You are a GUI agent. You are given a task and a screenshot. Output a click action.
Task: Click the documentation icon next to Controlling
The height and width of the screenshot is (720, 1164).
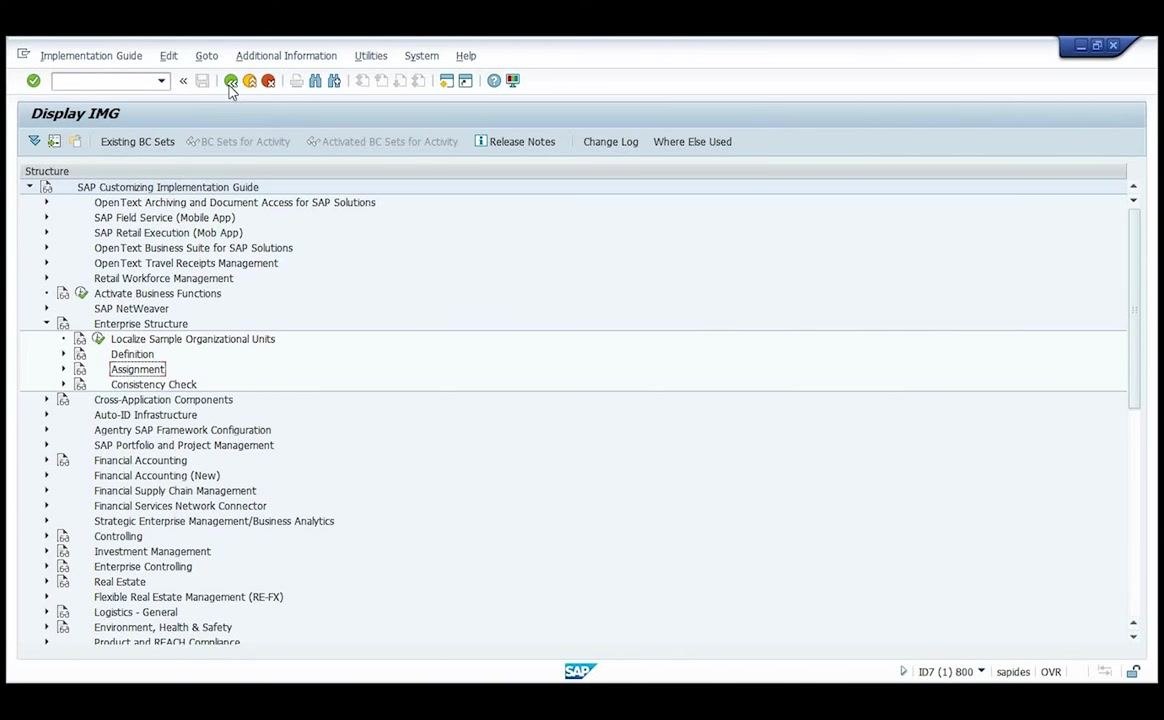[63, 536]
